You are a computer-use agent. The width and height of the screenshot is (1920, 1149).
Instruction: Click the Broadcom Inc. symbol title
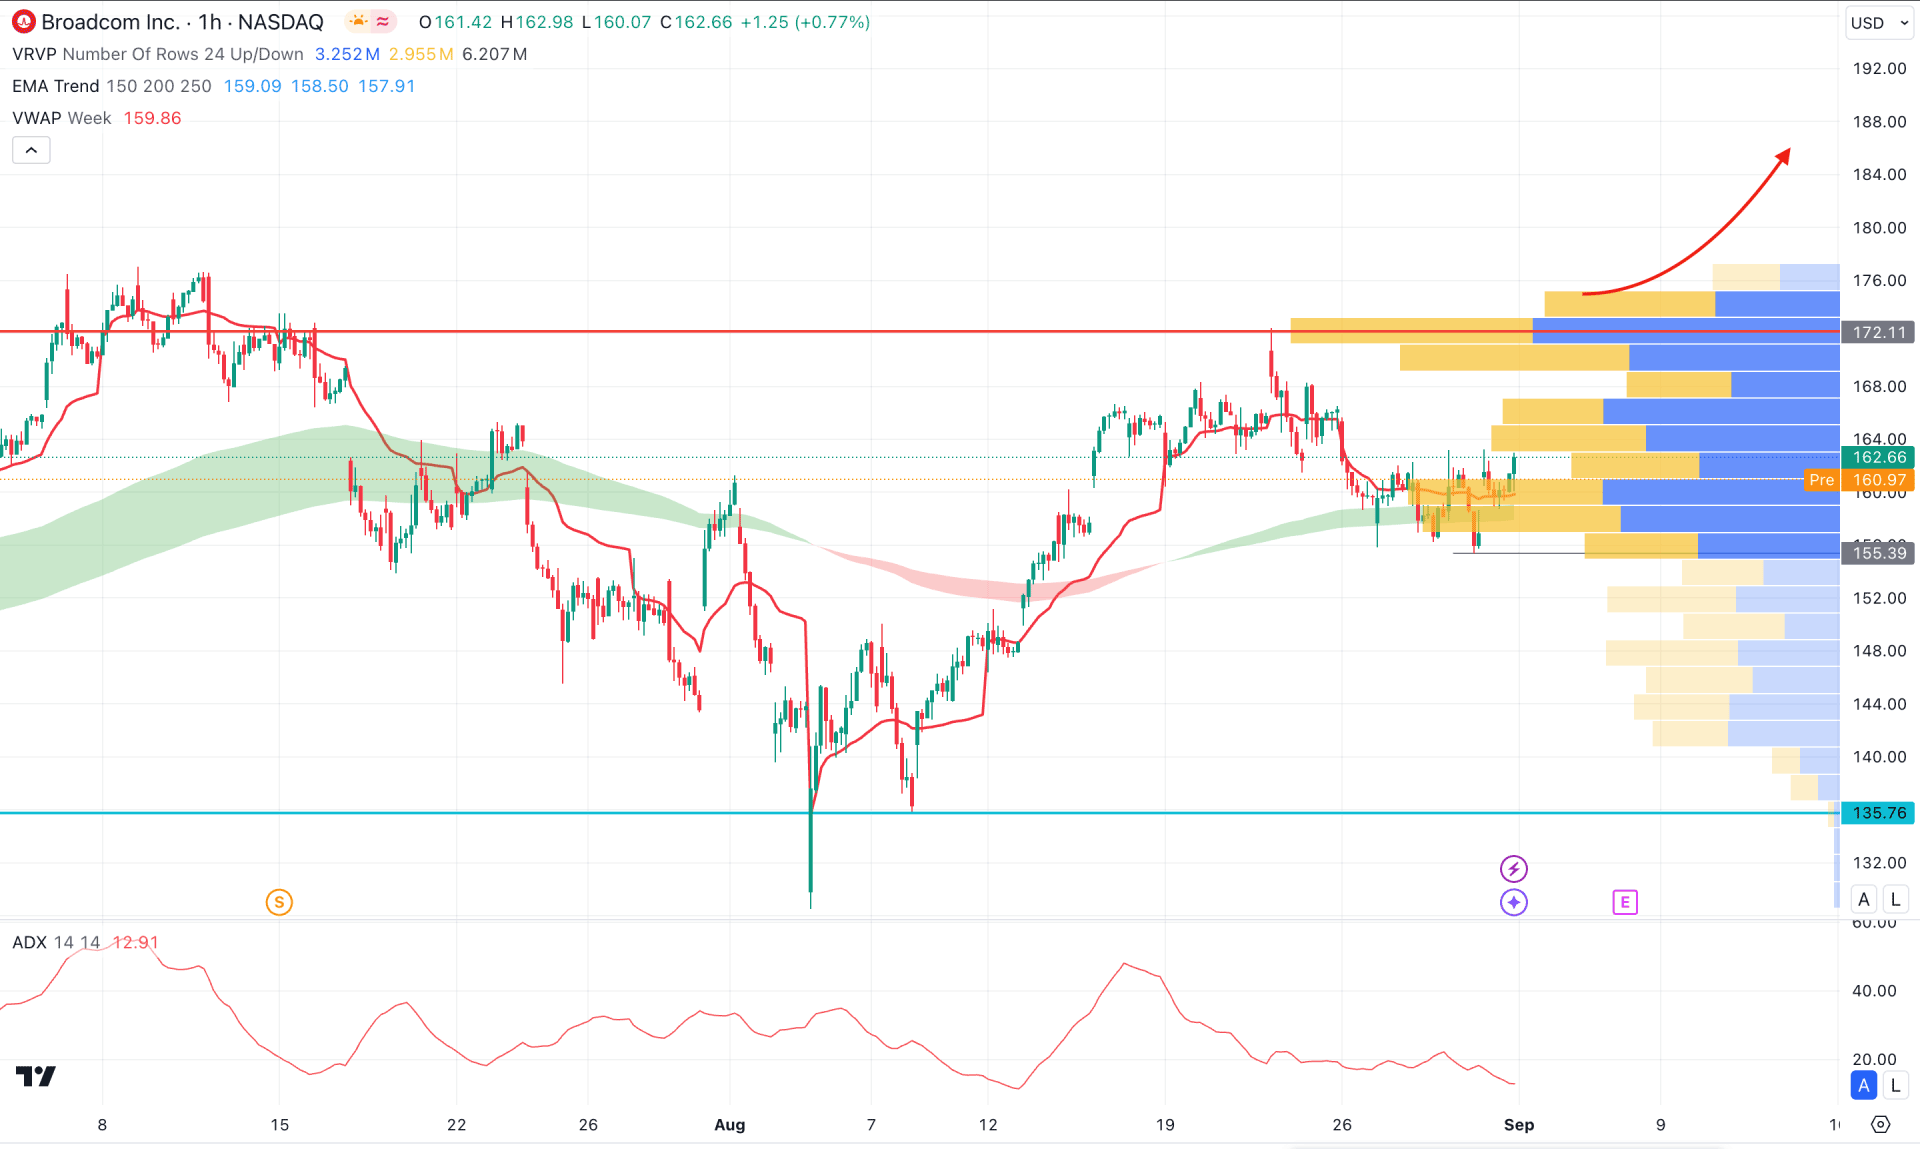coord(110,22)
